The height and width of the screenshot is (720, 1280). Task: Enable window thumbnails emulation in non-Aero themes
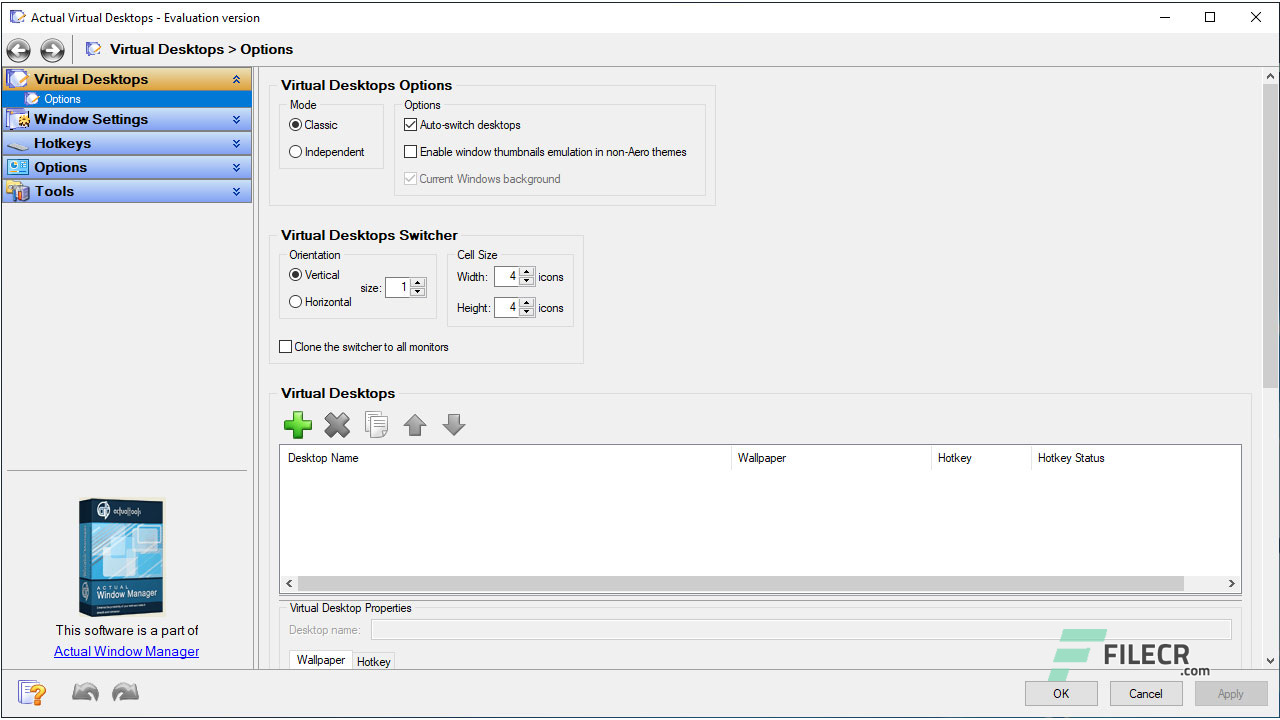tap(410, 152)
